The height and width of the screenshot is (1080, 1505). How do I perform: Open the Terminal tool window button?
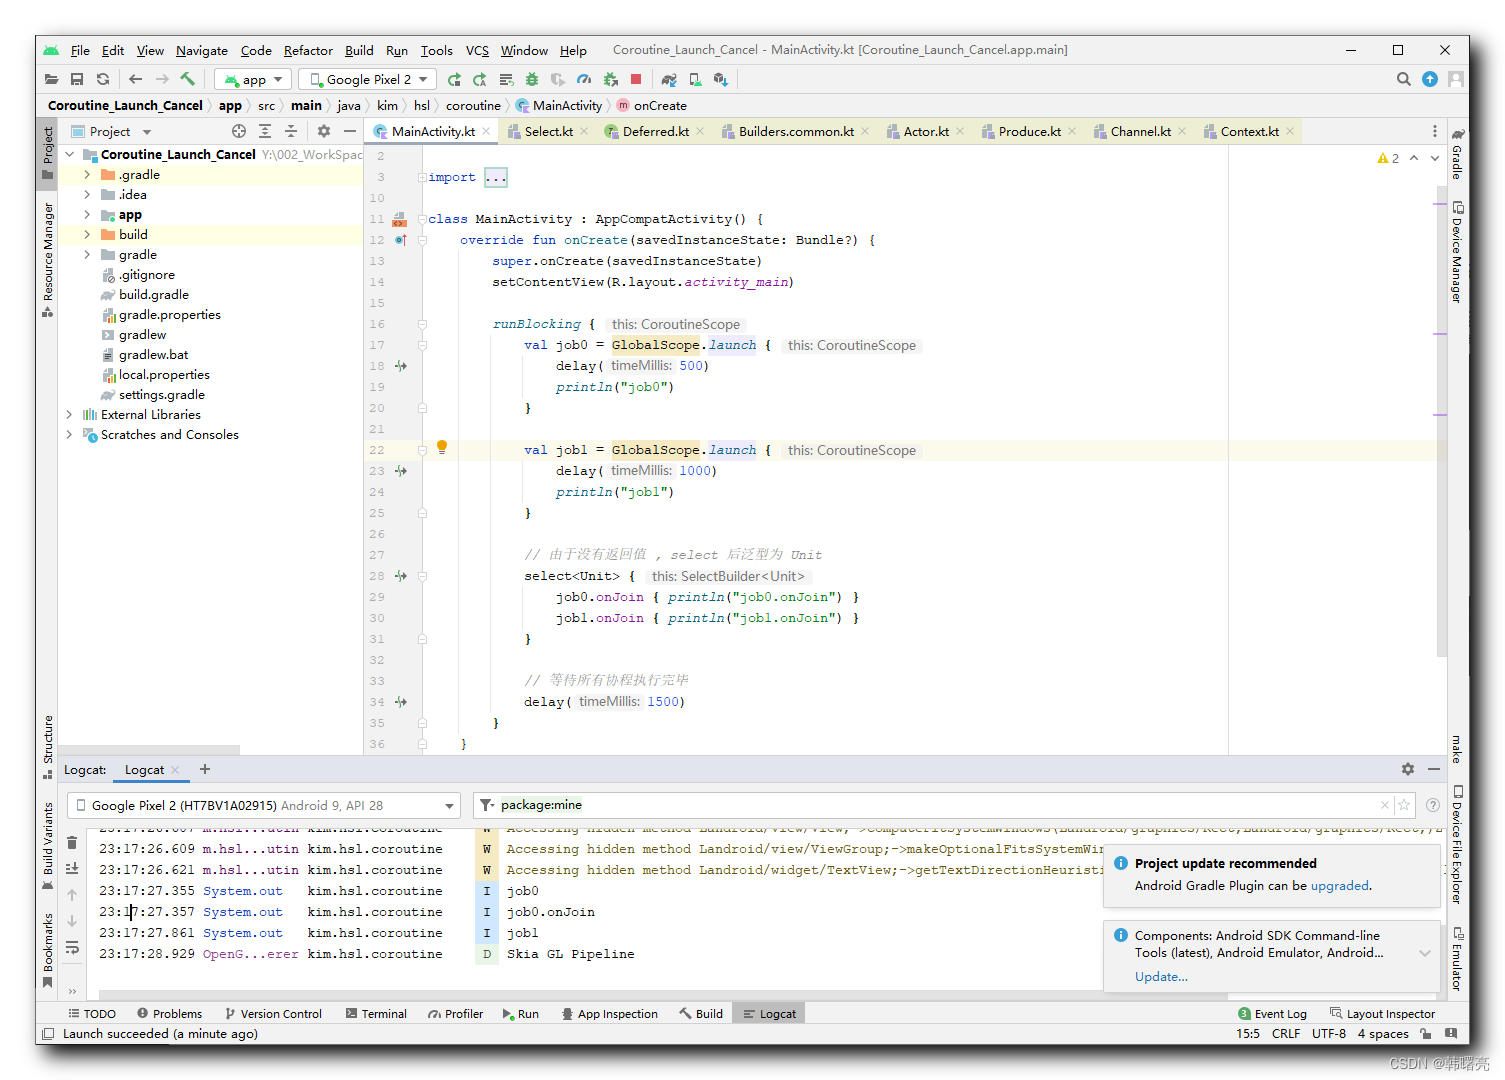click(376, 1013)
